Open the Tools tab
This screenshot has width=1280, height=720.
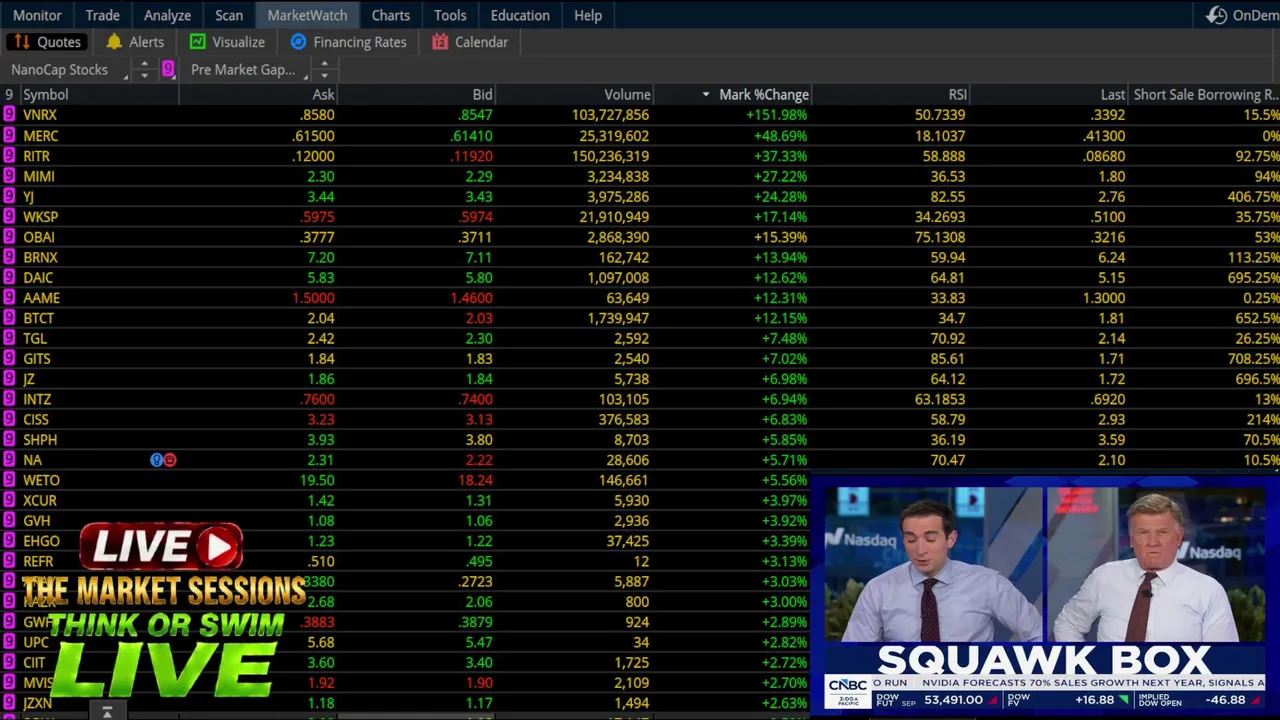click(x=450, y=15)
